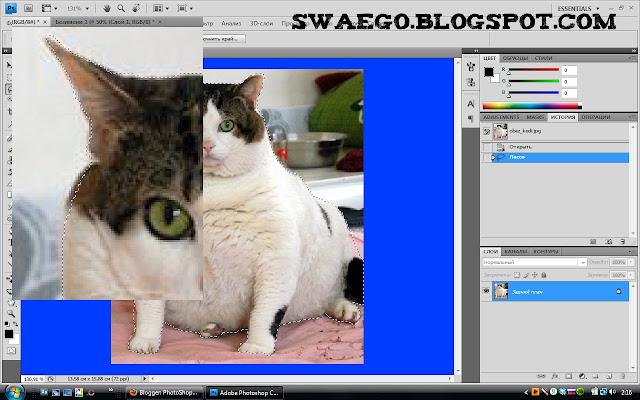The width and height of the screenshot is (640, 400).
Task: Click lock icon on background layer row
Action: point(618,291)
